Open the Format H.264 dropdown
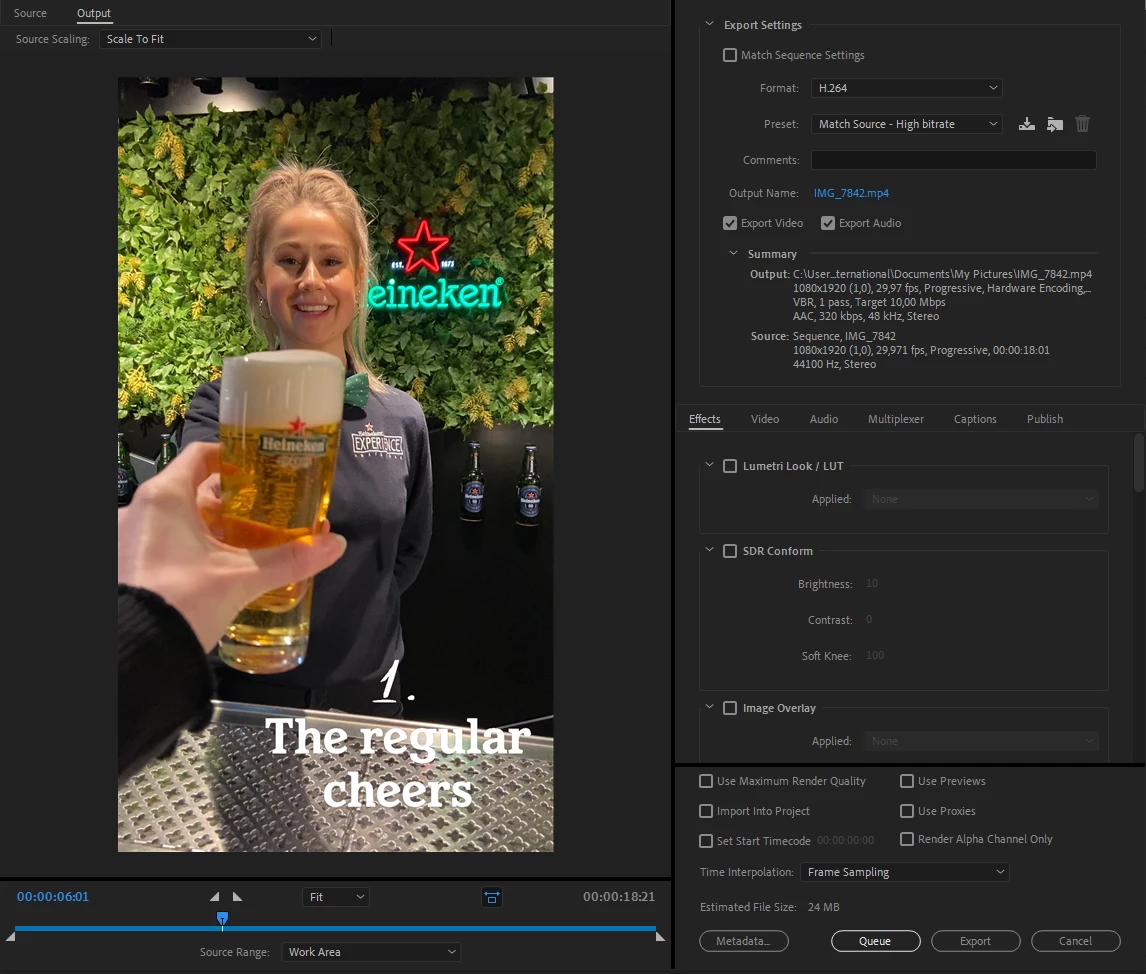 click(x=906, y=88)
